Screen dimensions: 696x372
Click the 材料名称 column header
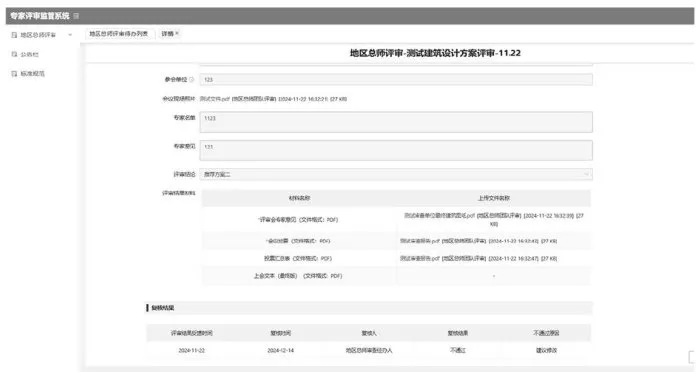pyautogui.click(x=299, y=198)
